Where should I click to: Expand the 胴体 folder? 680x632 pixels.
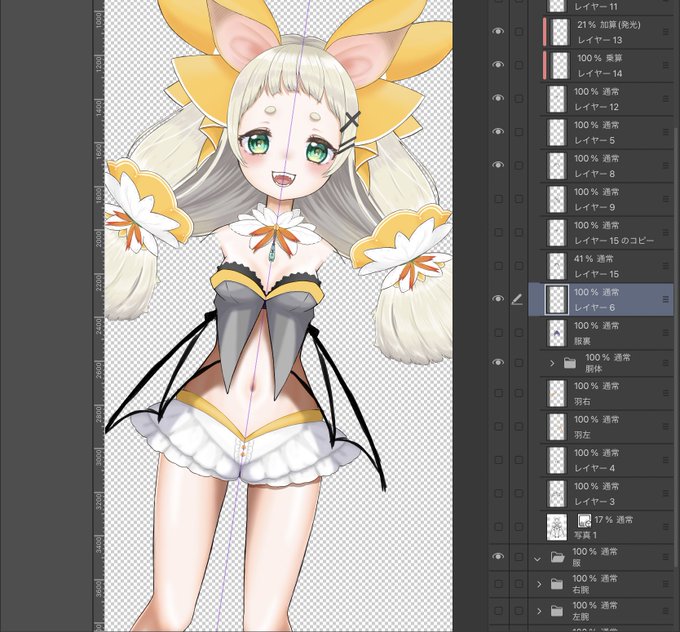click(x=552, y=363)
